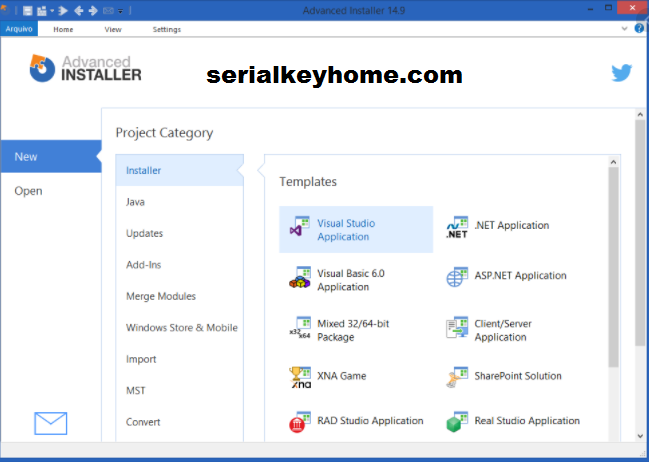Click the Run arrow icon in the title bar
The image size is (649, 462).
point(63,10)
